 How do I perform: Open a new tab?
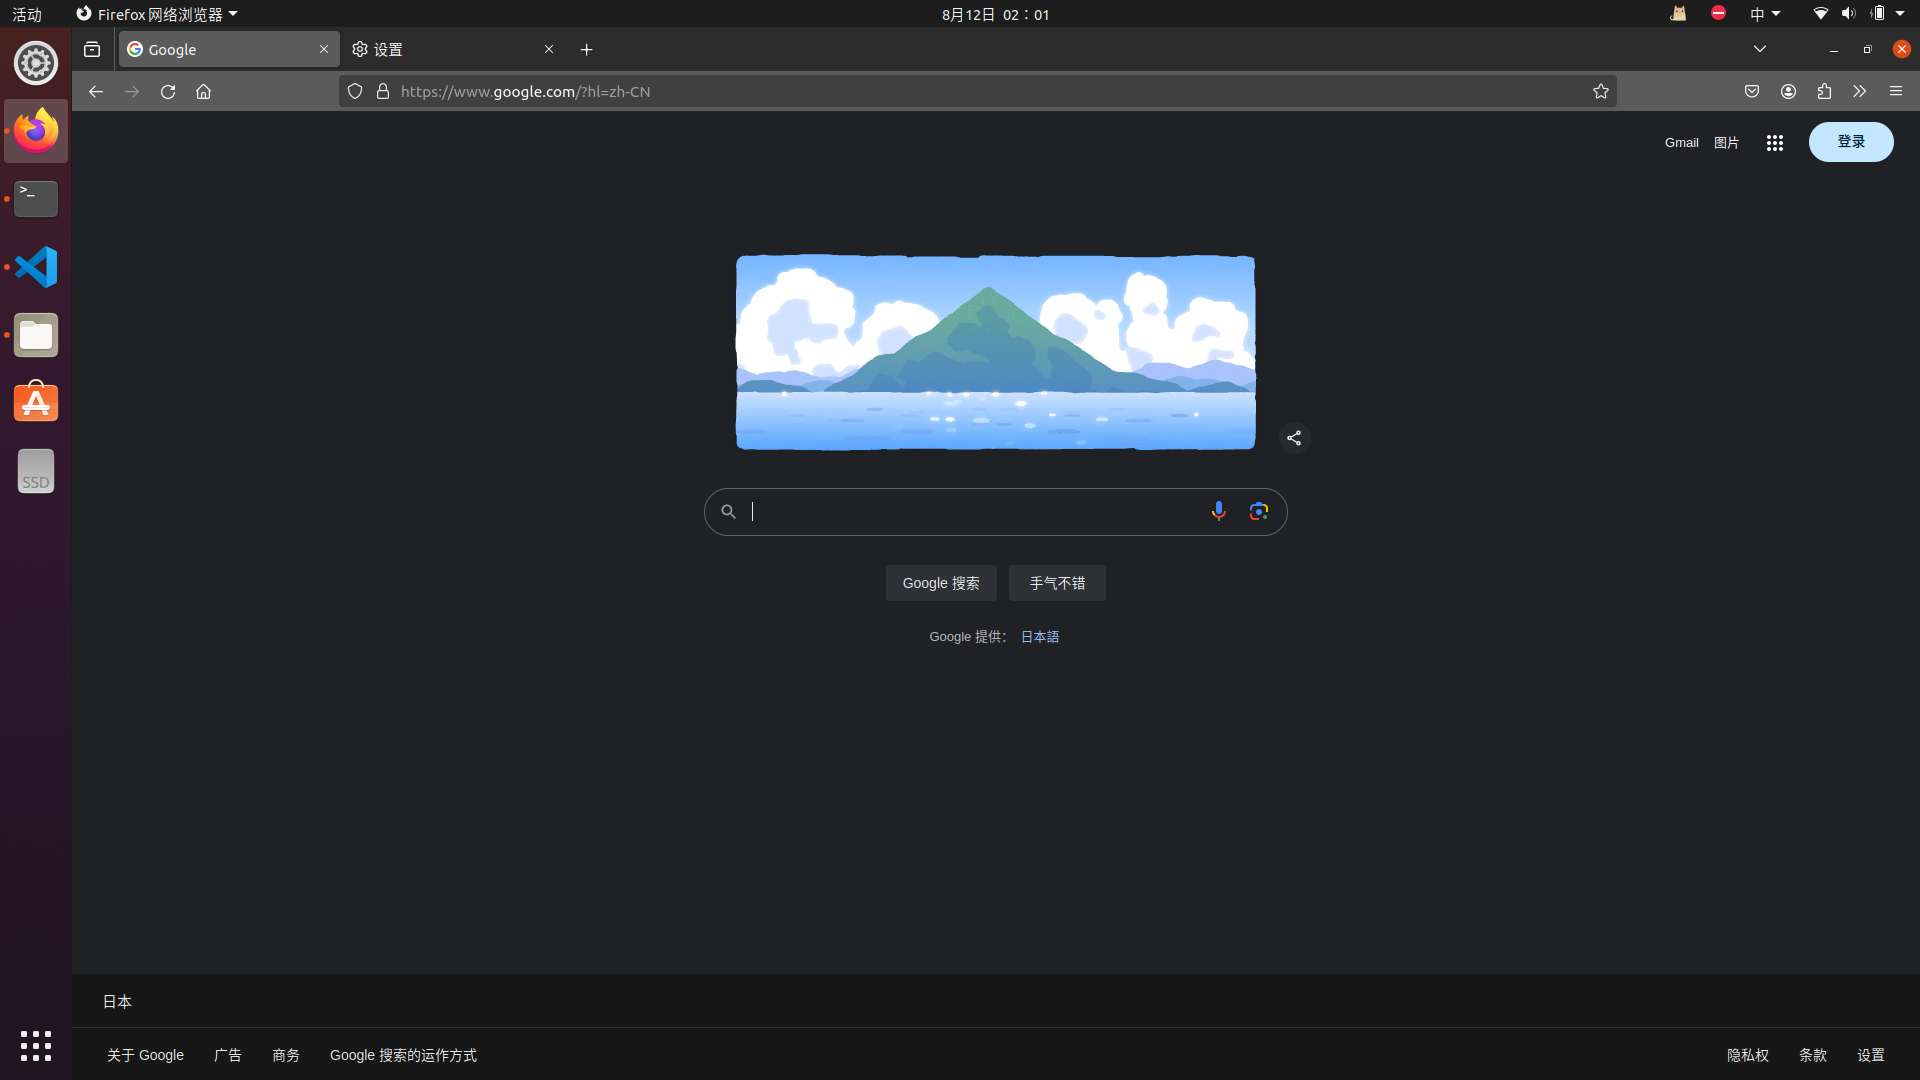point(587,49)
